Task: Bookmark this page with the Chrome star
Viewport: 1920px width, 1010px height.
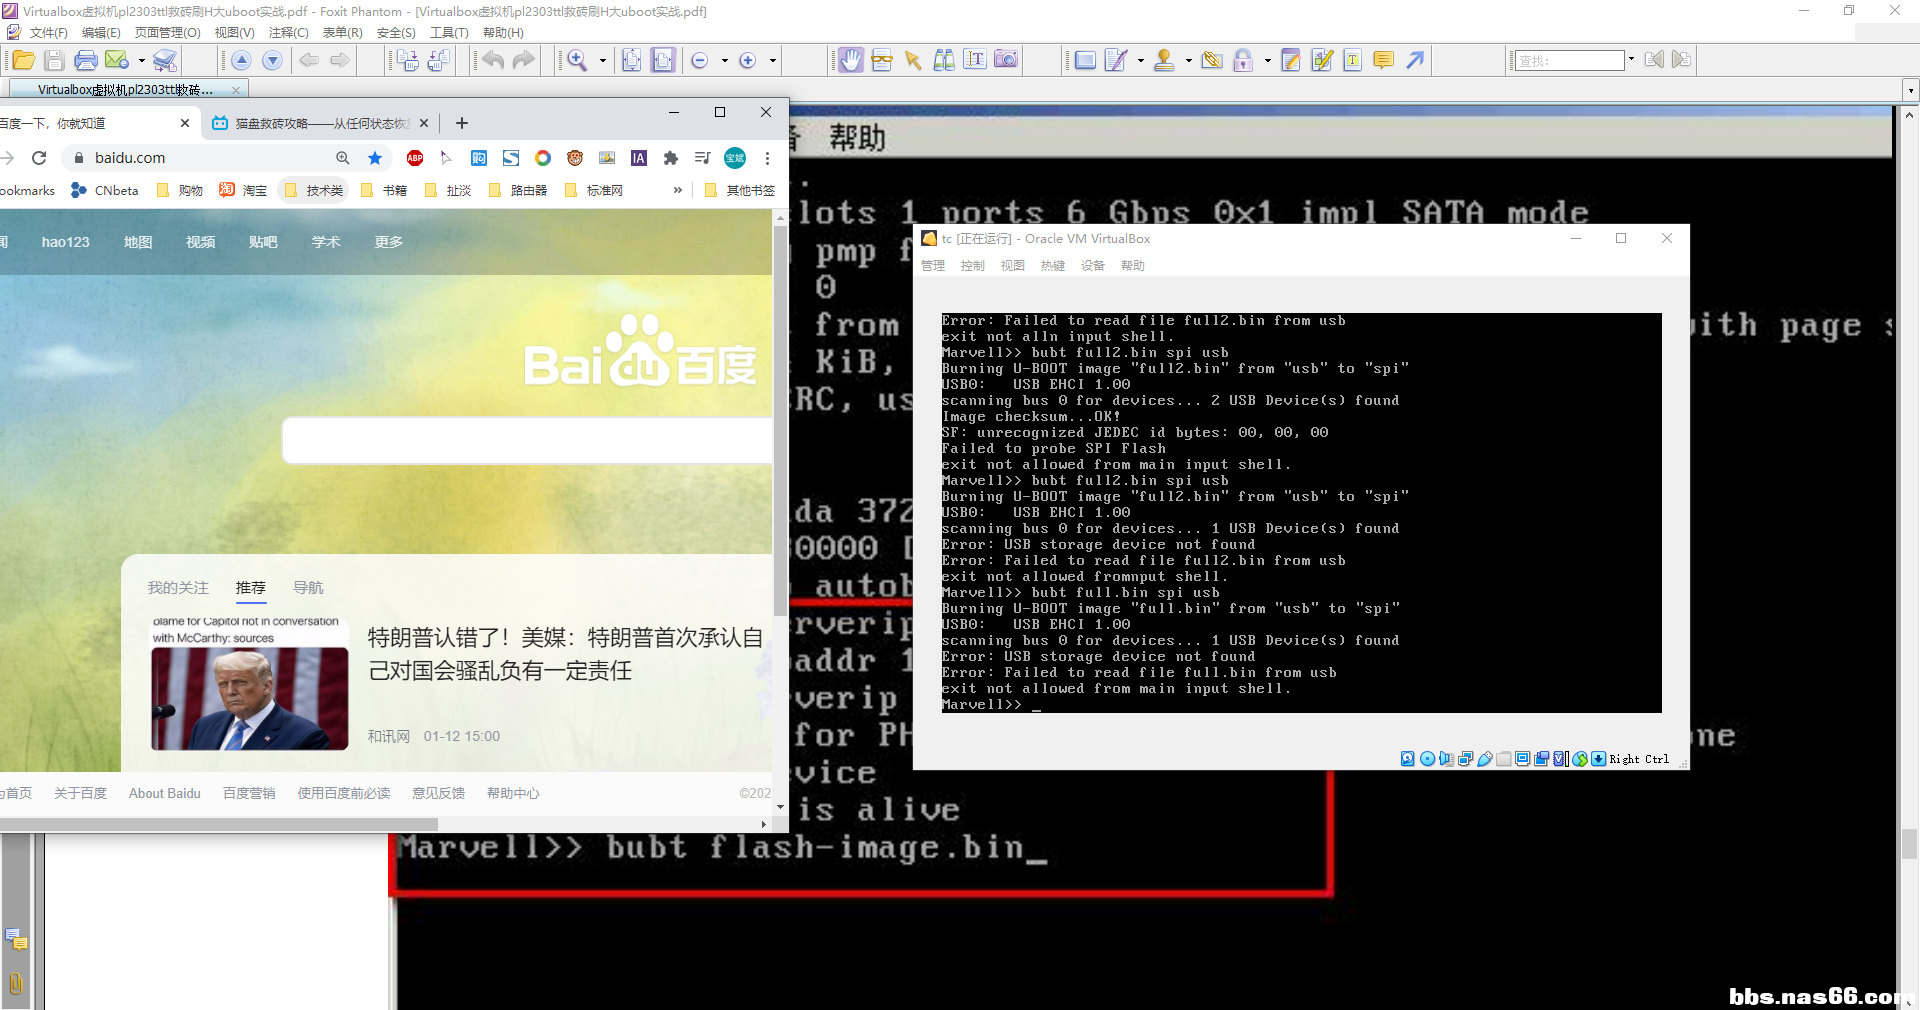Action: click(375, 158)
